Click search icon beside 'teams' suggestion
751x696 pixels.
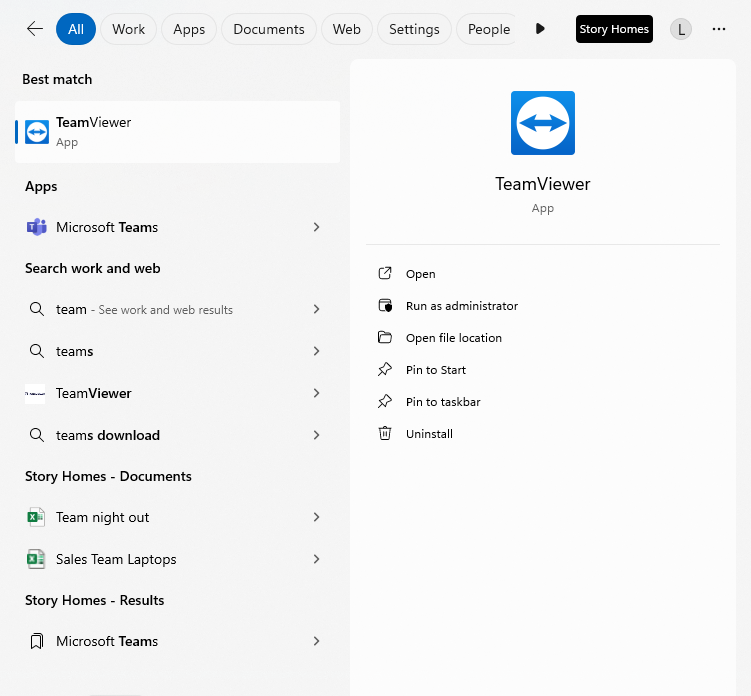click(37, 351)
